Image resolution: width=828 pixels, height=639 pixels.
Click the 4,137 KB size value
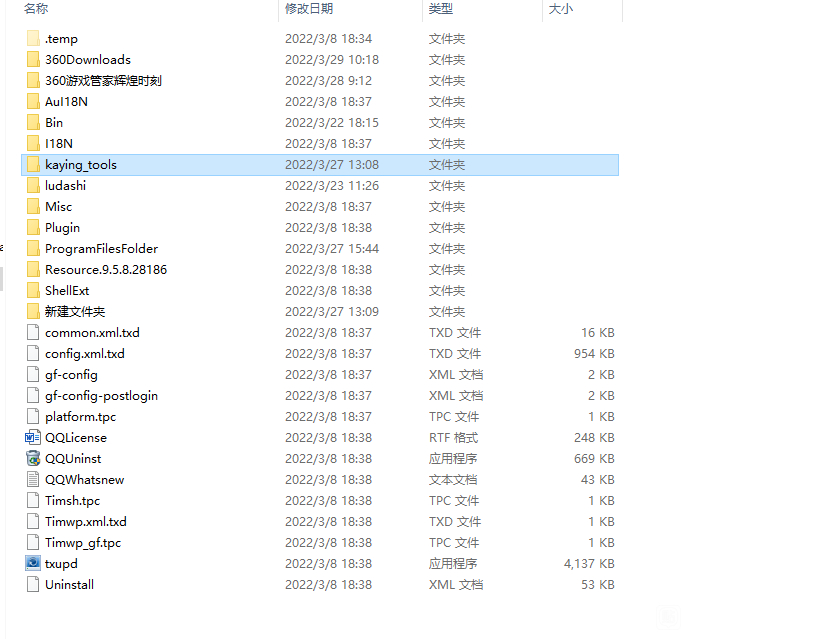(x=589, y=563)
